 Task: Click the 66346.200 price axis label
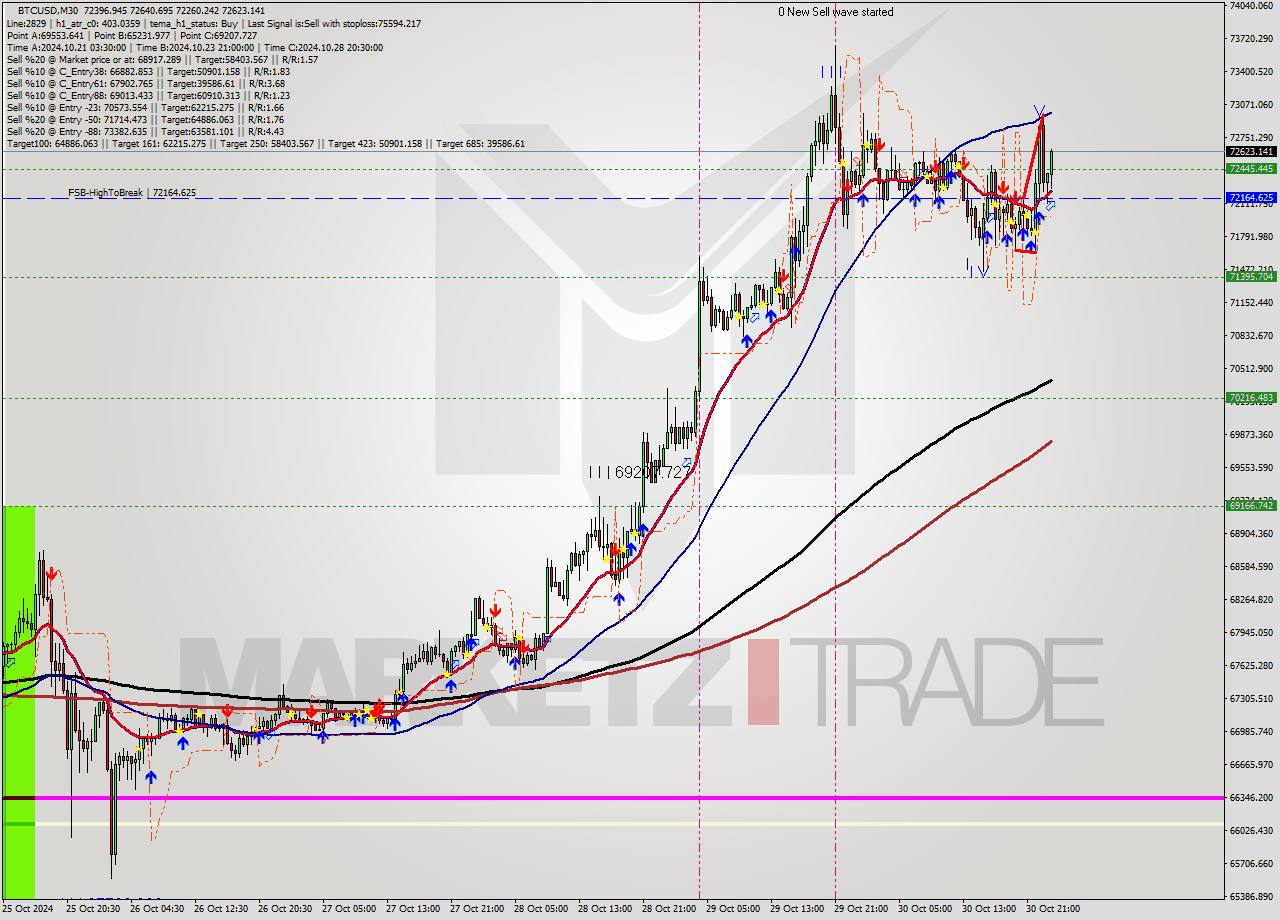[1251, 798]
